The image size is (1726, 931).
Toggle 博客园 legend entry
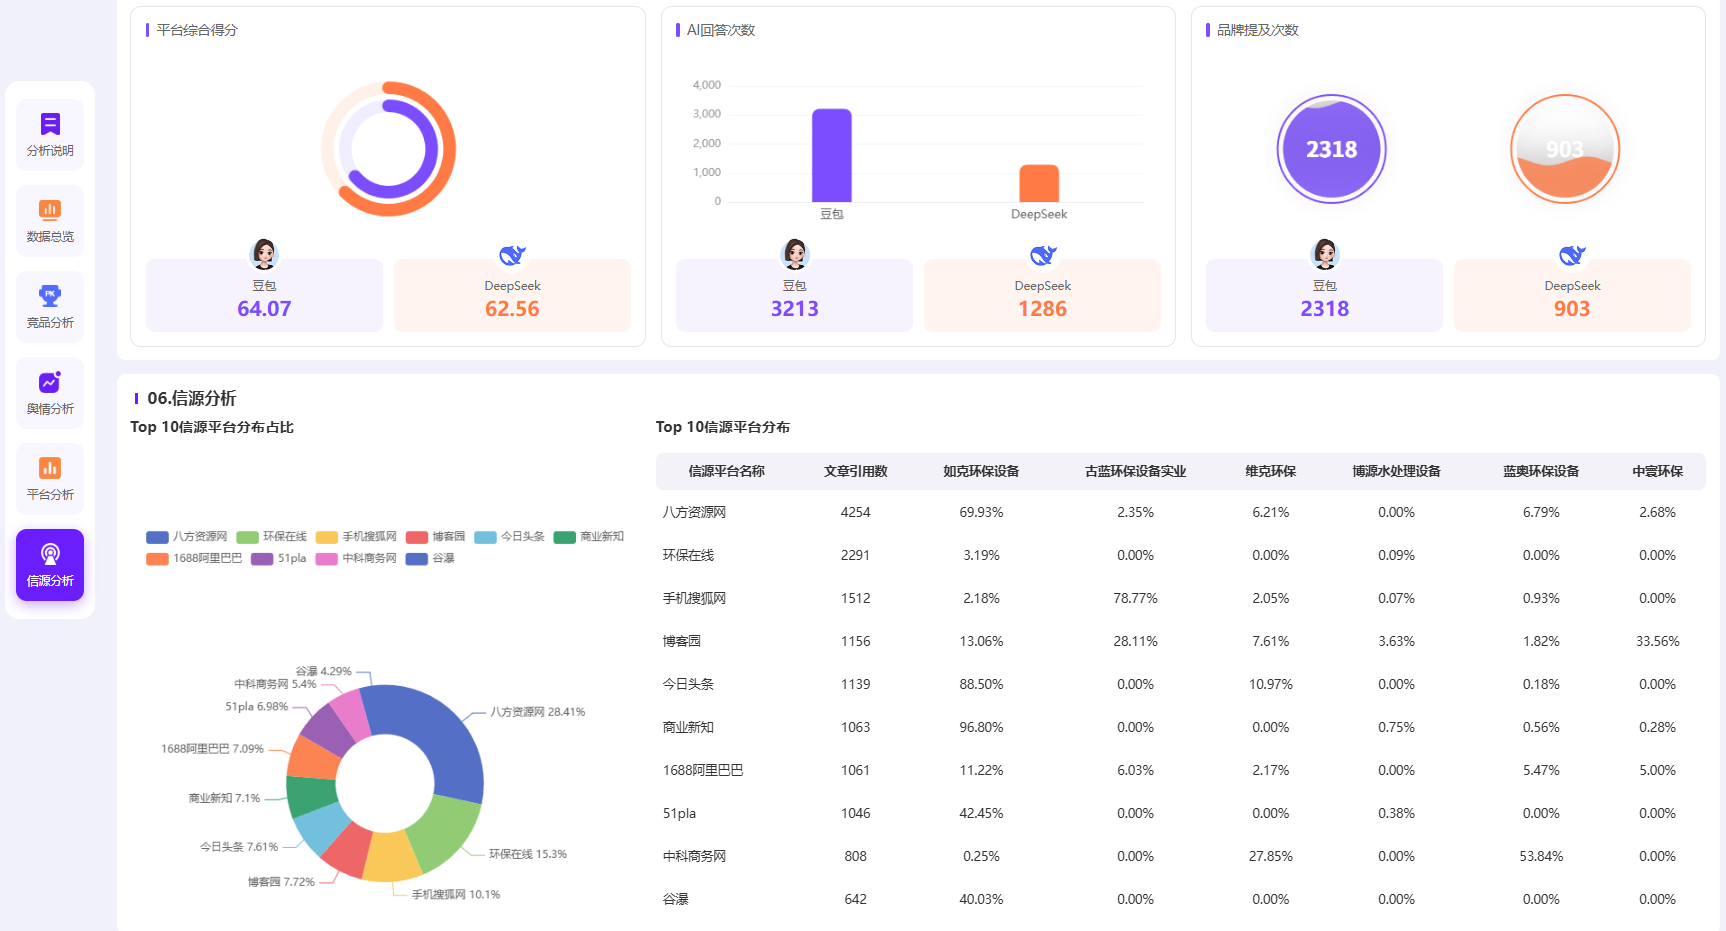436,537
